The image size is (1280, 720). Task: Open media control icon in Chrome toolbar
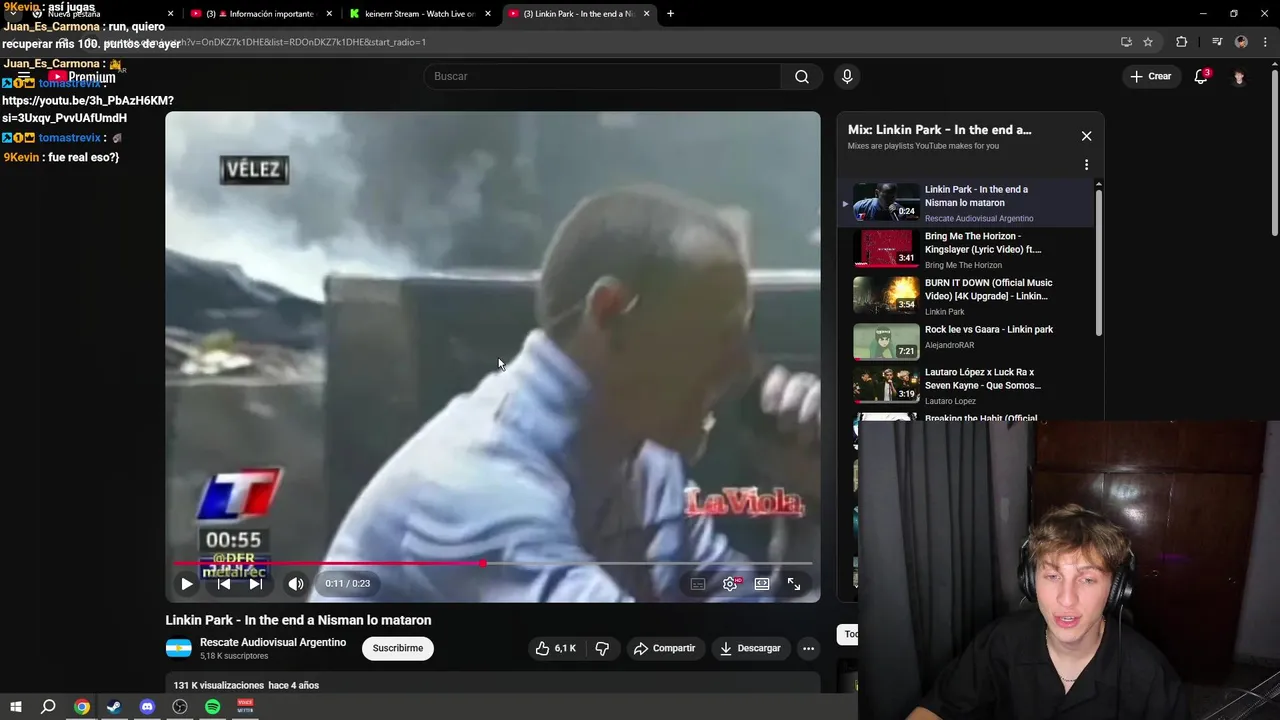point(1217,42)
